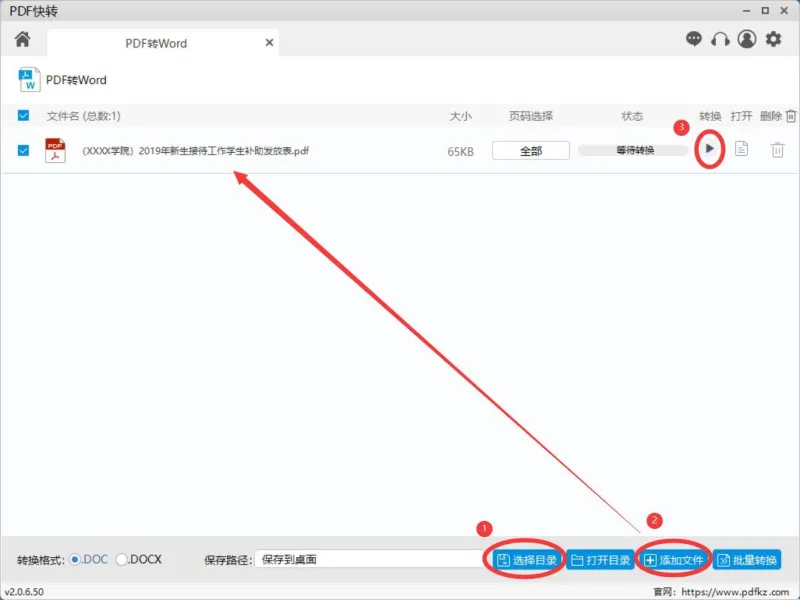Click the 添加文件 button

[673, 560]
